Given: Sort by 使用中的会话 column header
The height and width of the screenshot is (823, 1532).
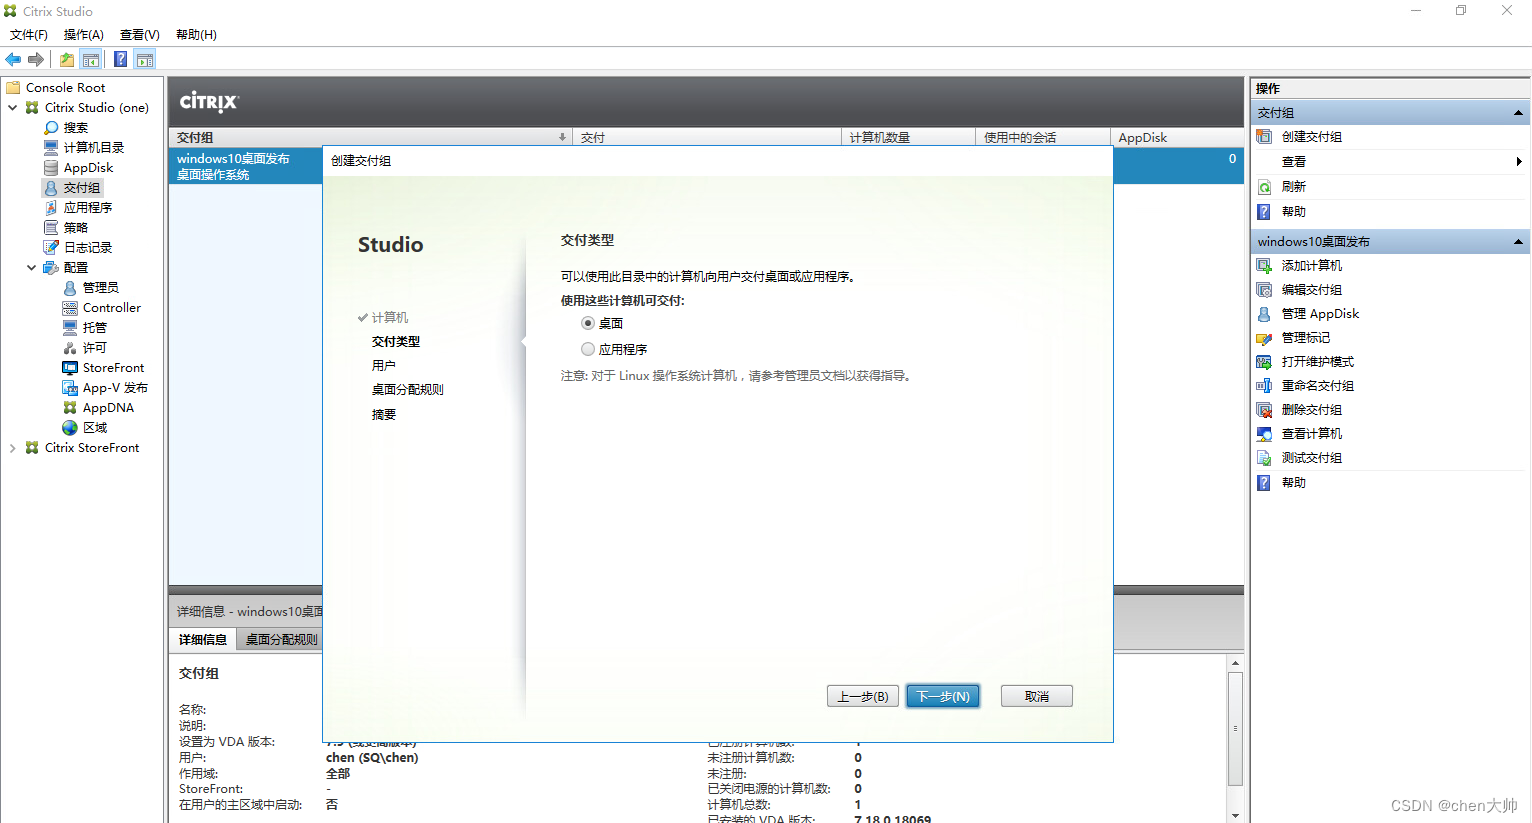Looking at the screenshot, I should 1042,138.
